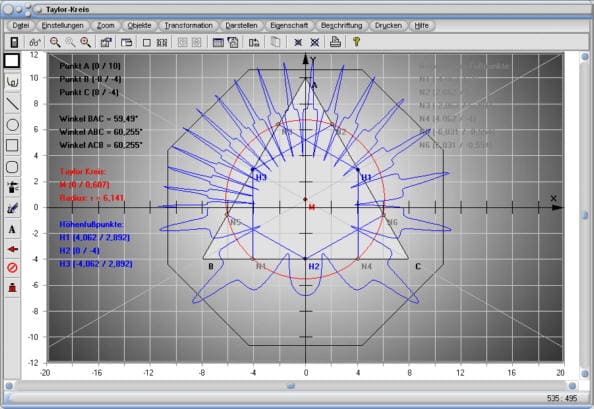Screen dimensions: 594x409
Task: Open the Objekte menu
Action: [139, 25]
